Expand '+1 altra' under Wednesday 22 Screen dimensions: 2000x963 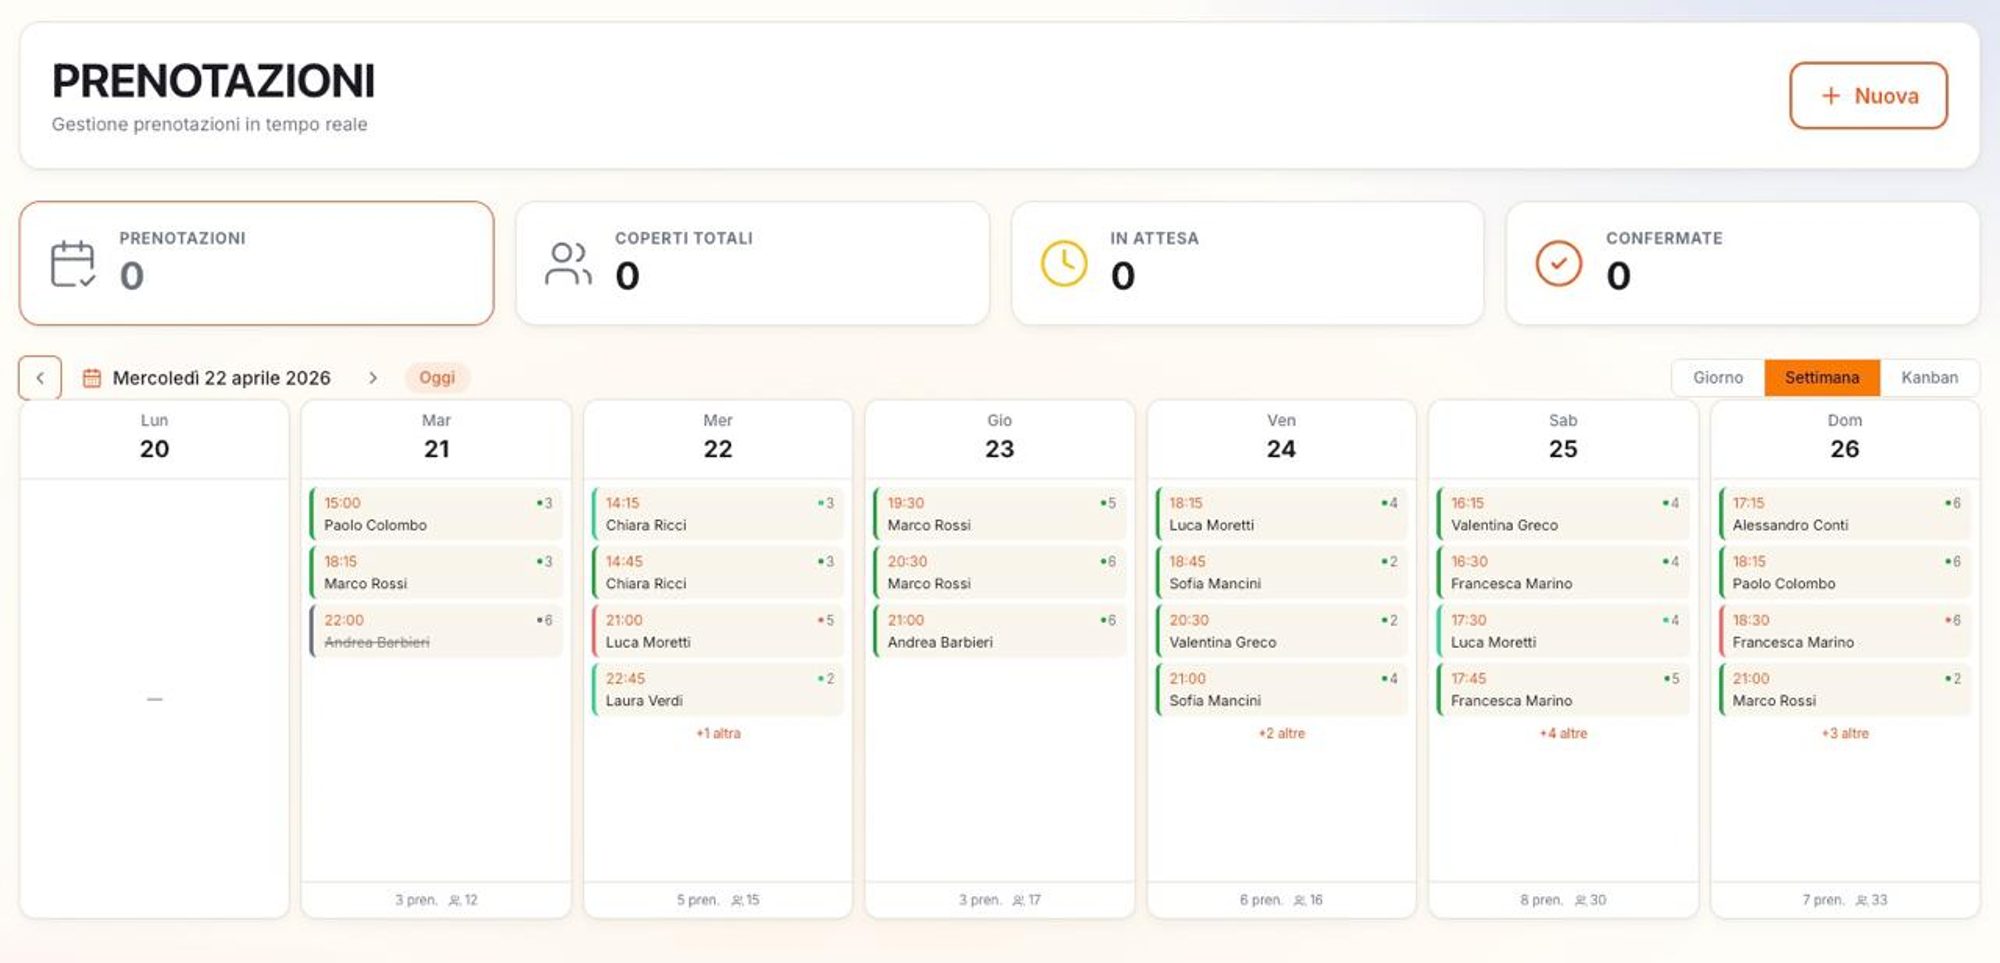719,733
